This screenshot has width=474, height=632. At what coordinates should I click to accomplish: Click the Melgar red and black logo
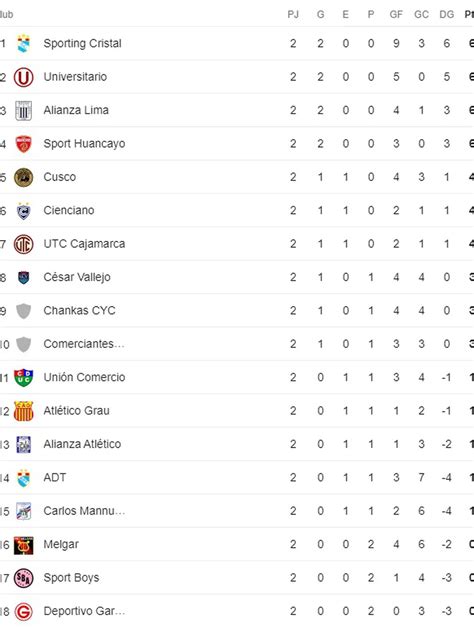pyautogui.click(x=23, y=545)
